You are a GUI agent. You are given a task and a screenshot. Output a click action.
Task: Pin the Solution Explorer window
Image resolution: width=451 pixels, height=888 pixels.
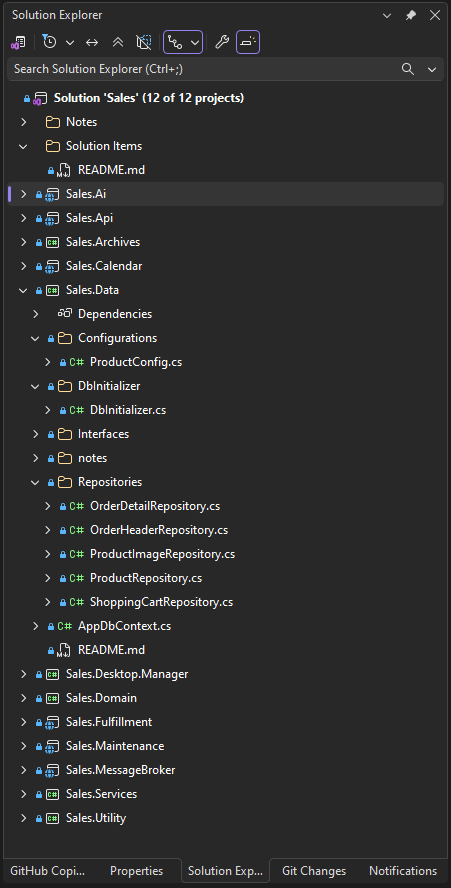point(411,15)
